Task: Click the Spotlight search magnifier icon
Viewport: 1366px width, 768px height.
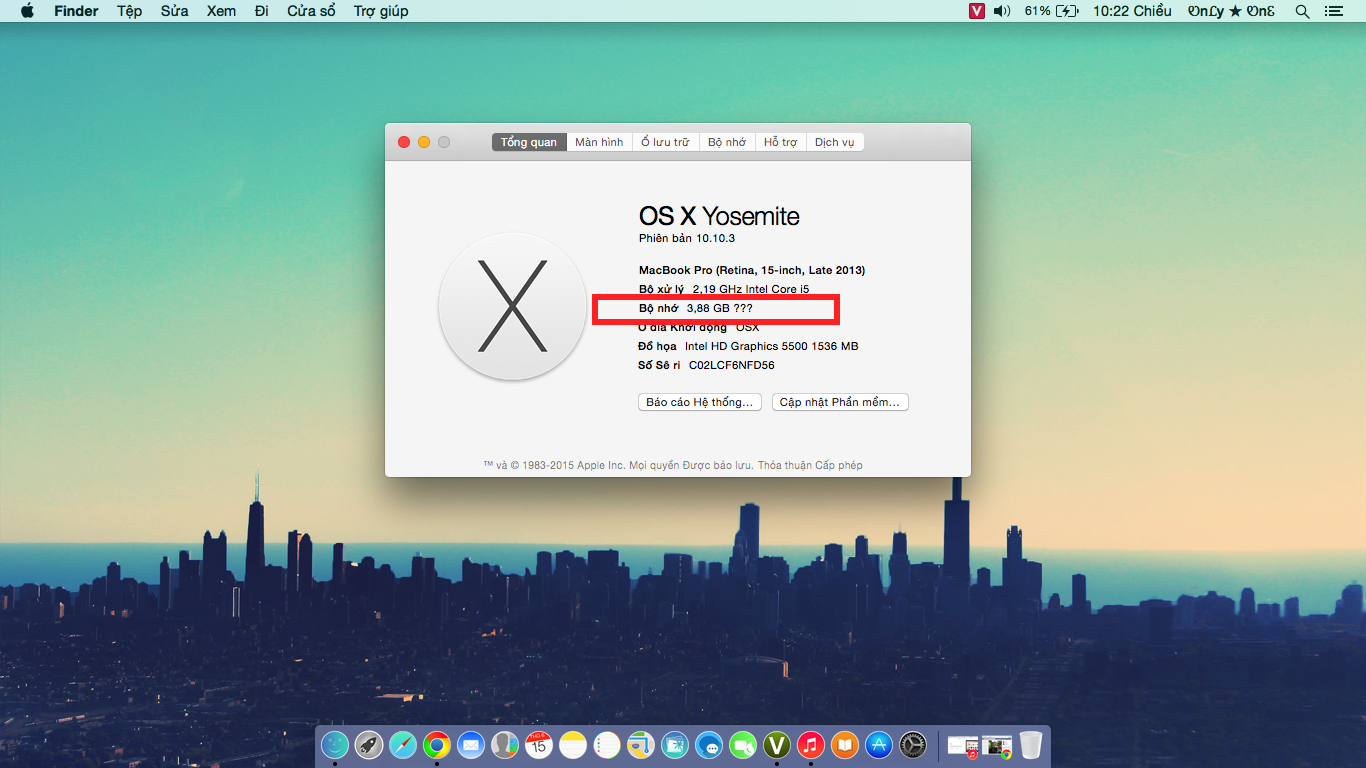Action: [1302, 11]
